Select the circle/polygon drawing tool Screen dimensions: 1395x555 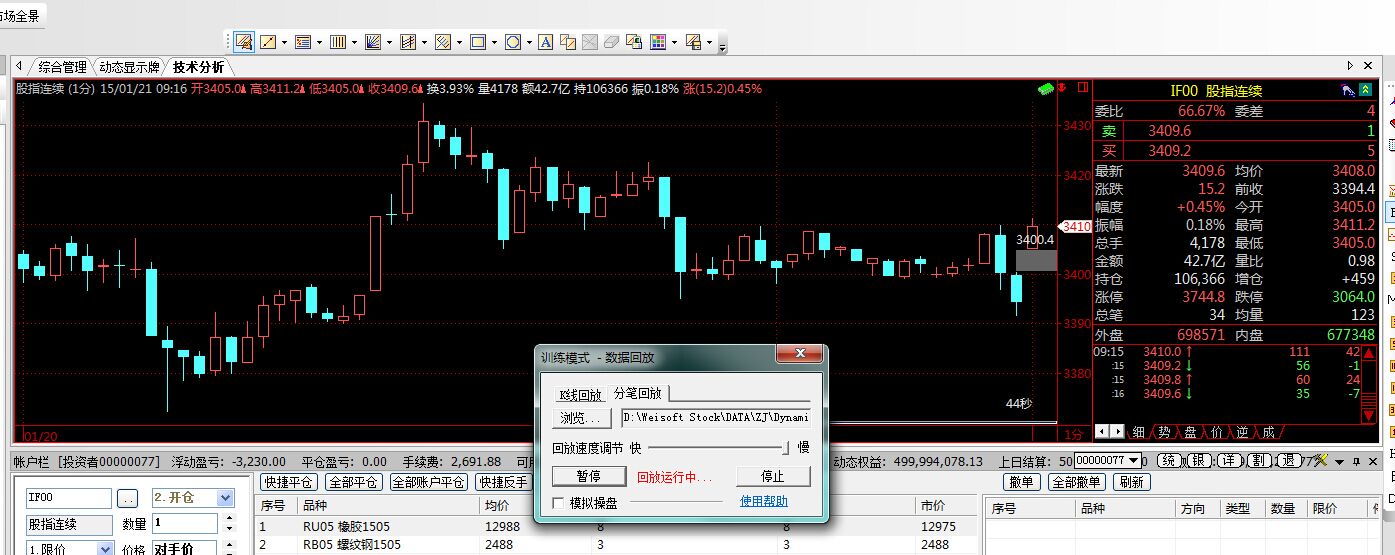tap(512, 42)
